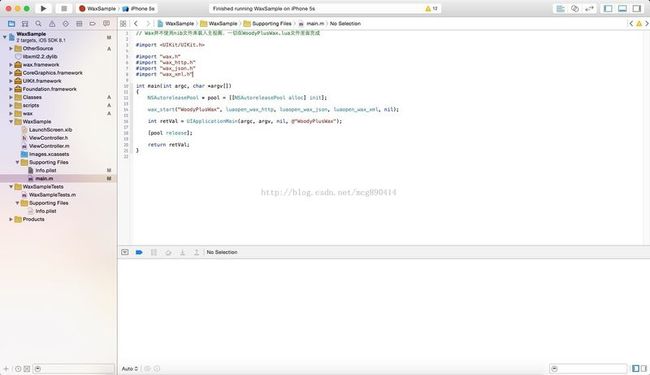This screenshot has height=375, width=650.
Task: Add a new file with plus button
Action: 6,368
